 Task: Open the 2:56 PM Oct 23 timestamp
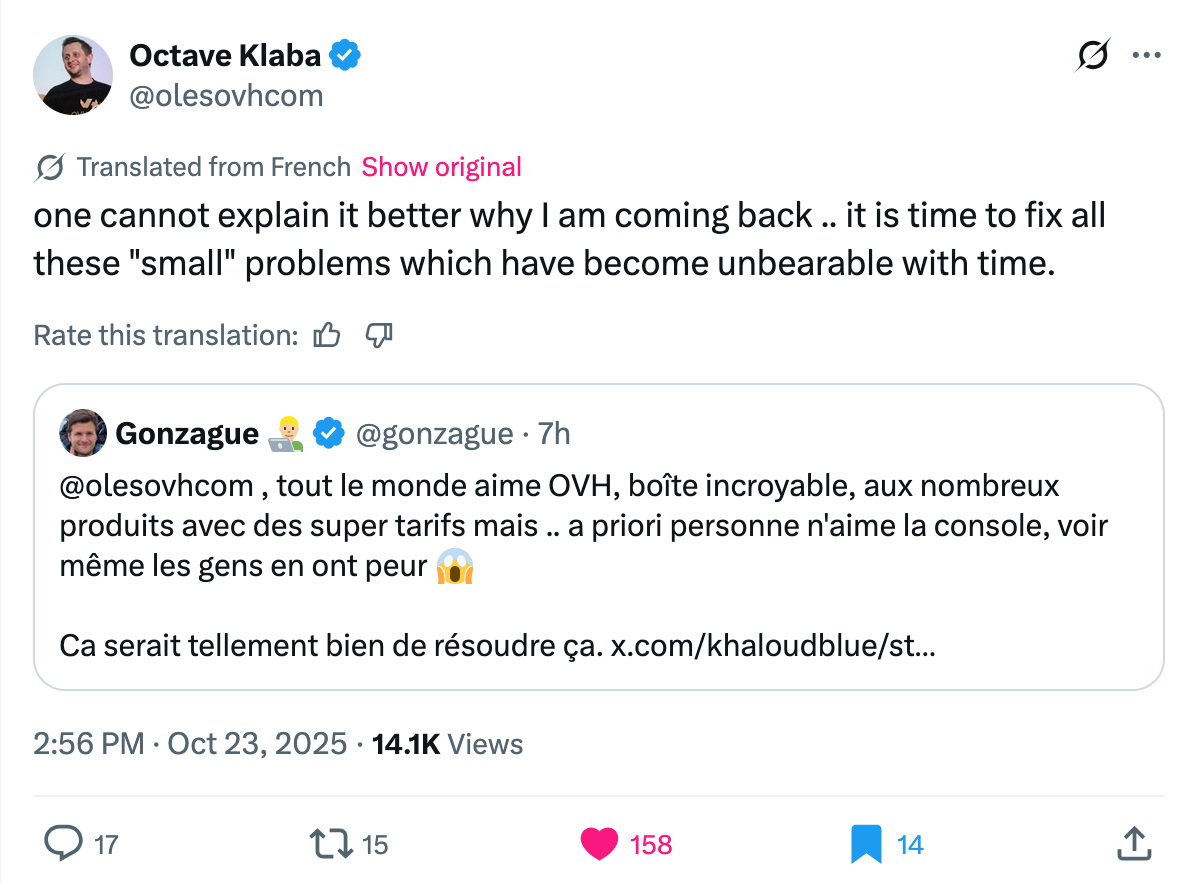(190, 744)
